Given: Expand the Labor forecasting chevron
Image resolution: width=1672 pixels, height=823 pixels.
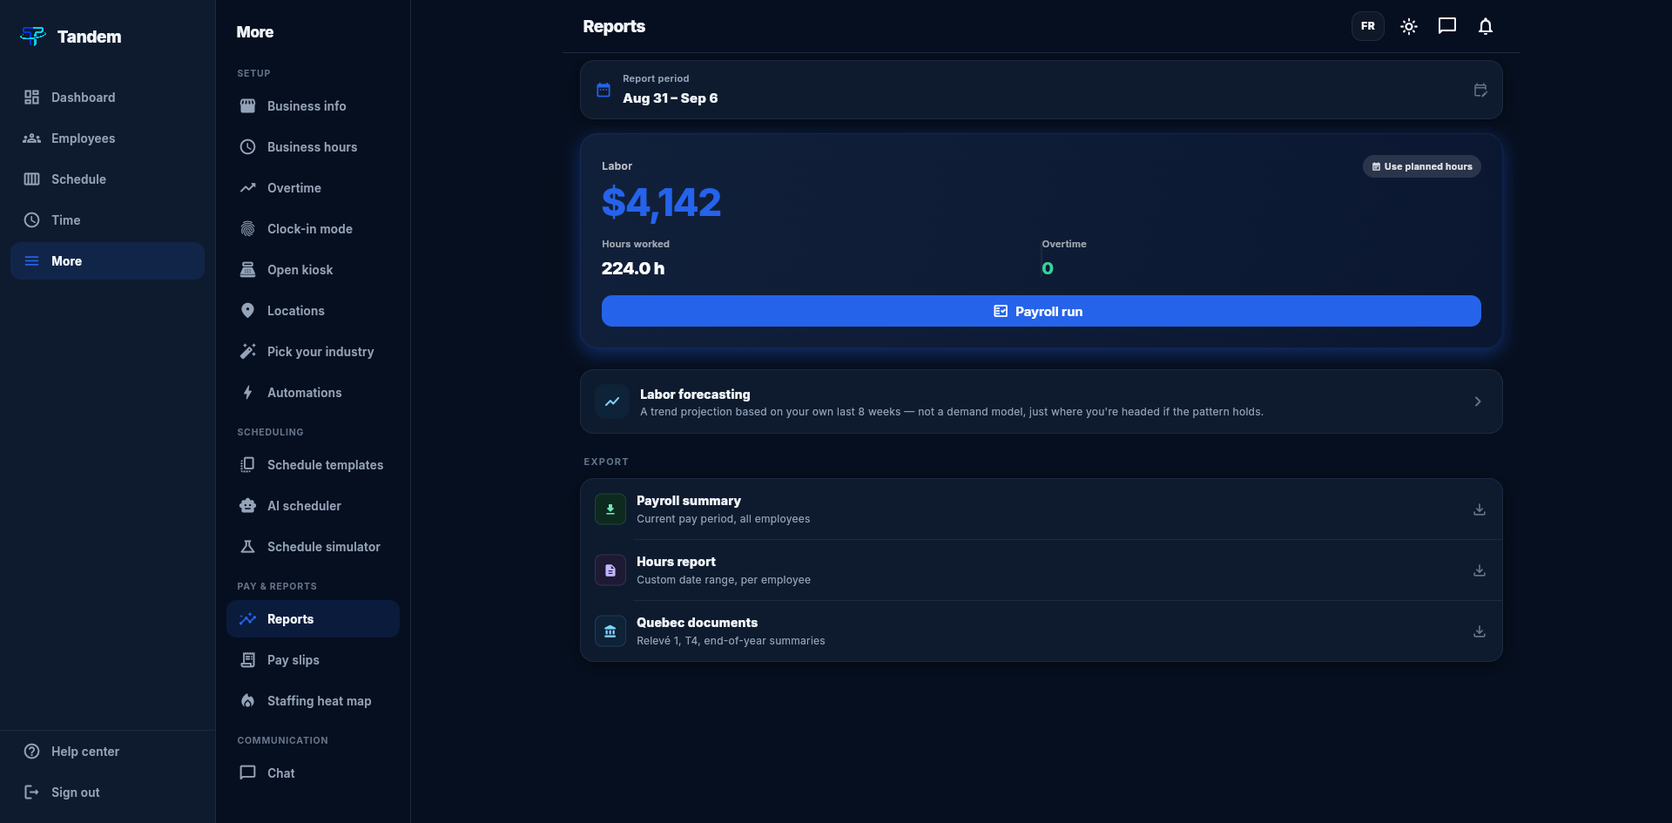Looking at the screenshot, I should (1477, 402).
